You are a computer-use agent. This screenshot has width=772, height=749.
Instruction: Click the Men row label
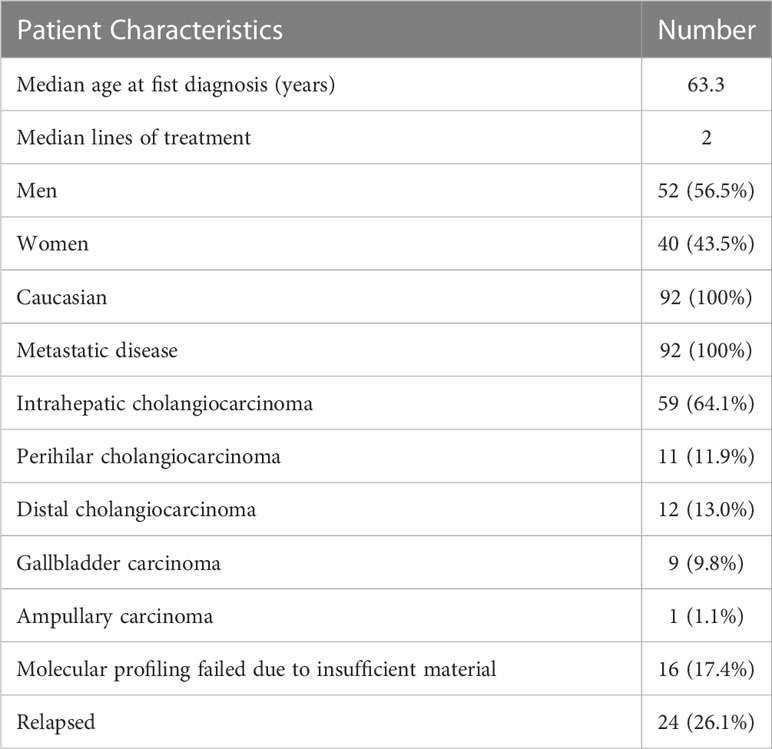37,191
